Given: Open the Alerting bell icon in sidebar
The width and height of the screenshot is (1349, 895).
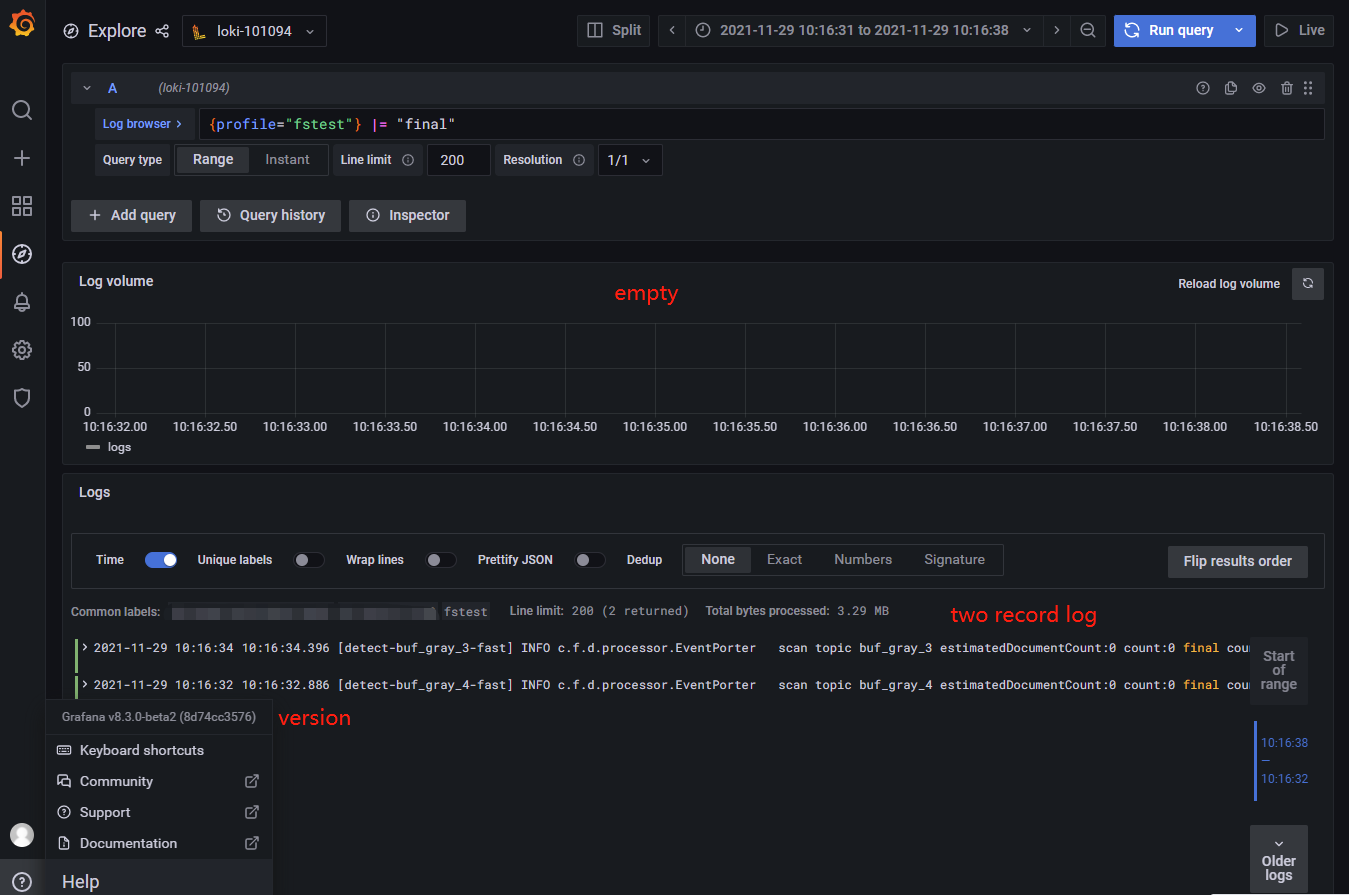Looking at the screenshot, I should tap(22, 302).
